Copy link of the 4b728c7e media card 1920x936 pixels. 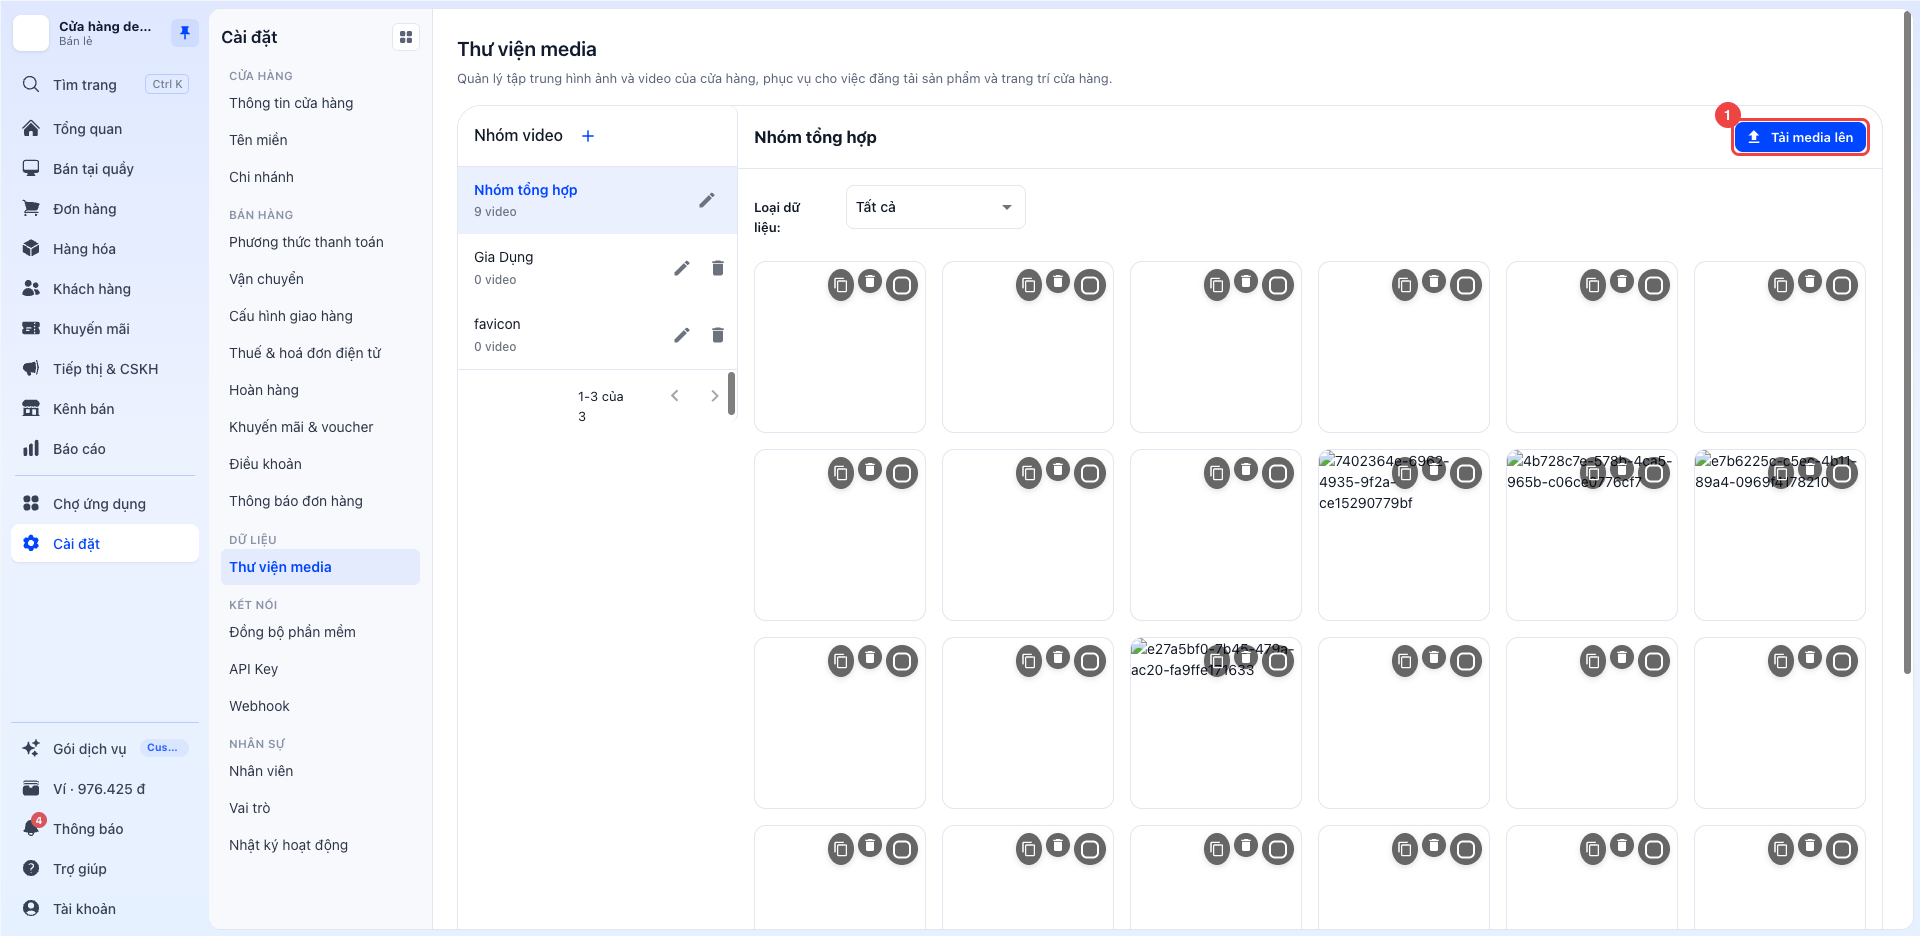pyautogui.click(x=1593, y=473)
